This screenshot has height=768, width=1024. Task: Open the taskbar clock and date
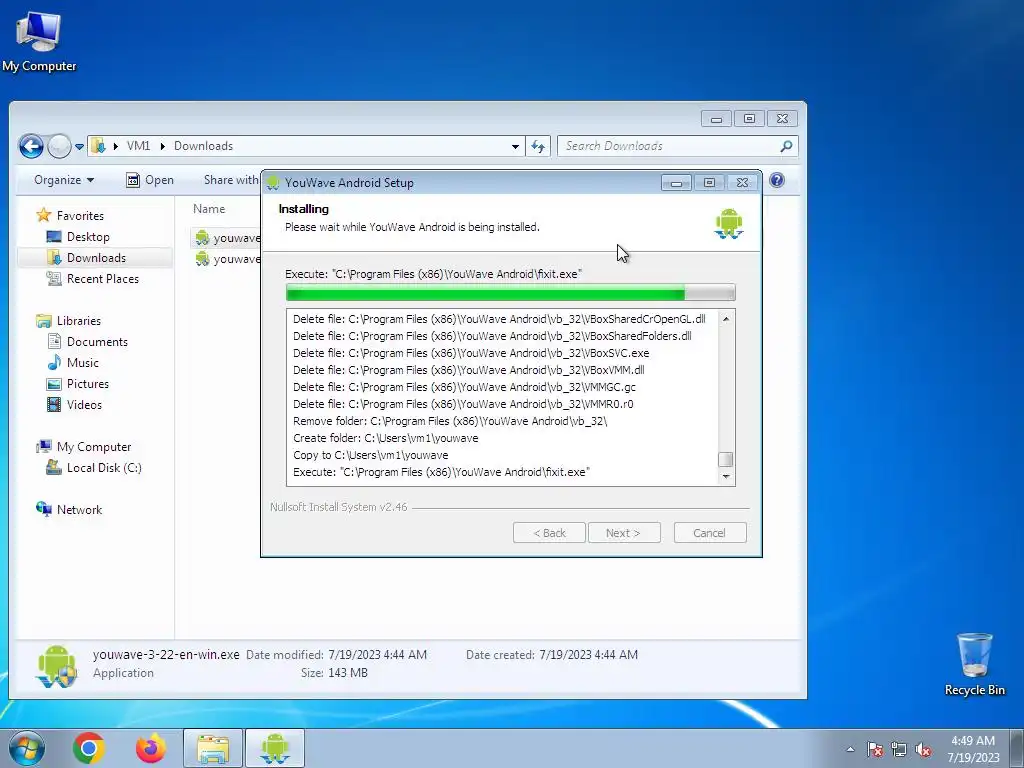pyautogui.click(x=973, y=749)
